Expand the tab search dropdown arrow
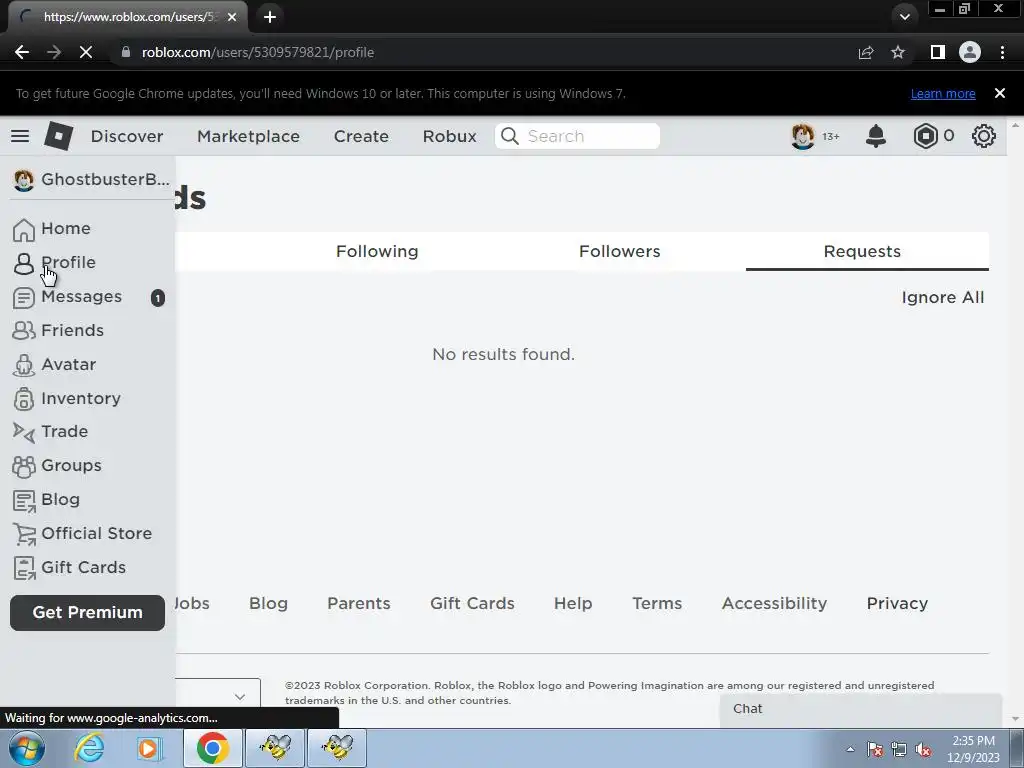The height and width of the screenshot is (768, 1024). tap(904, 17)
